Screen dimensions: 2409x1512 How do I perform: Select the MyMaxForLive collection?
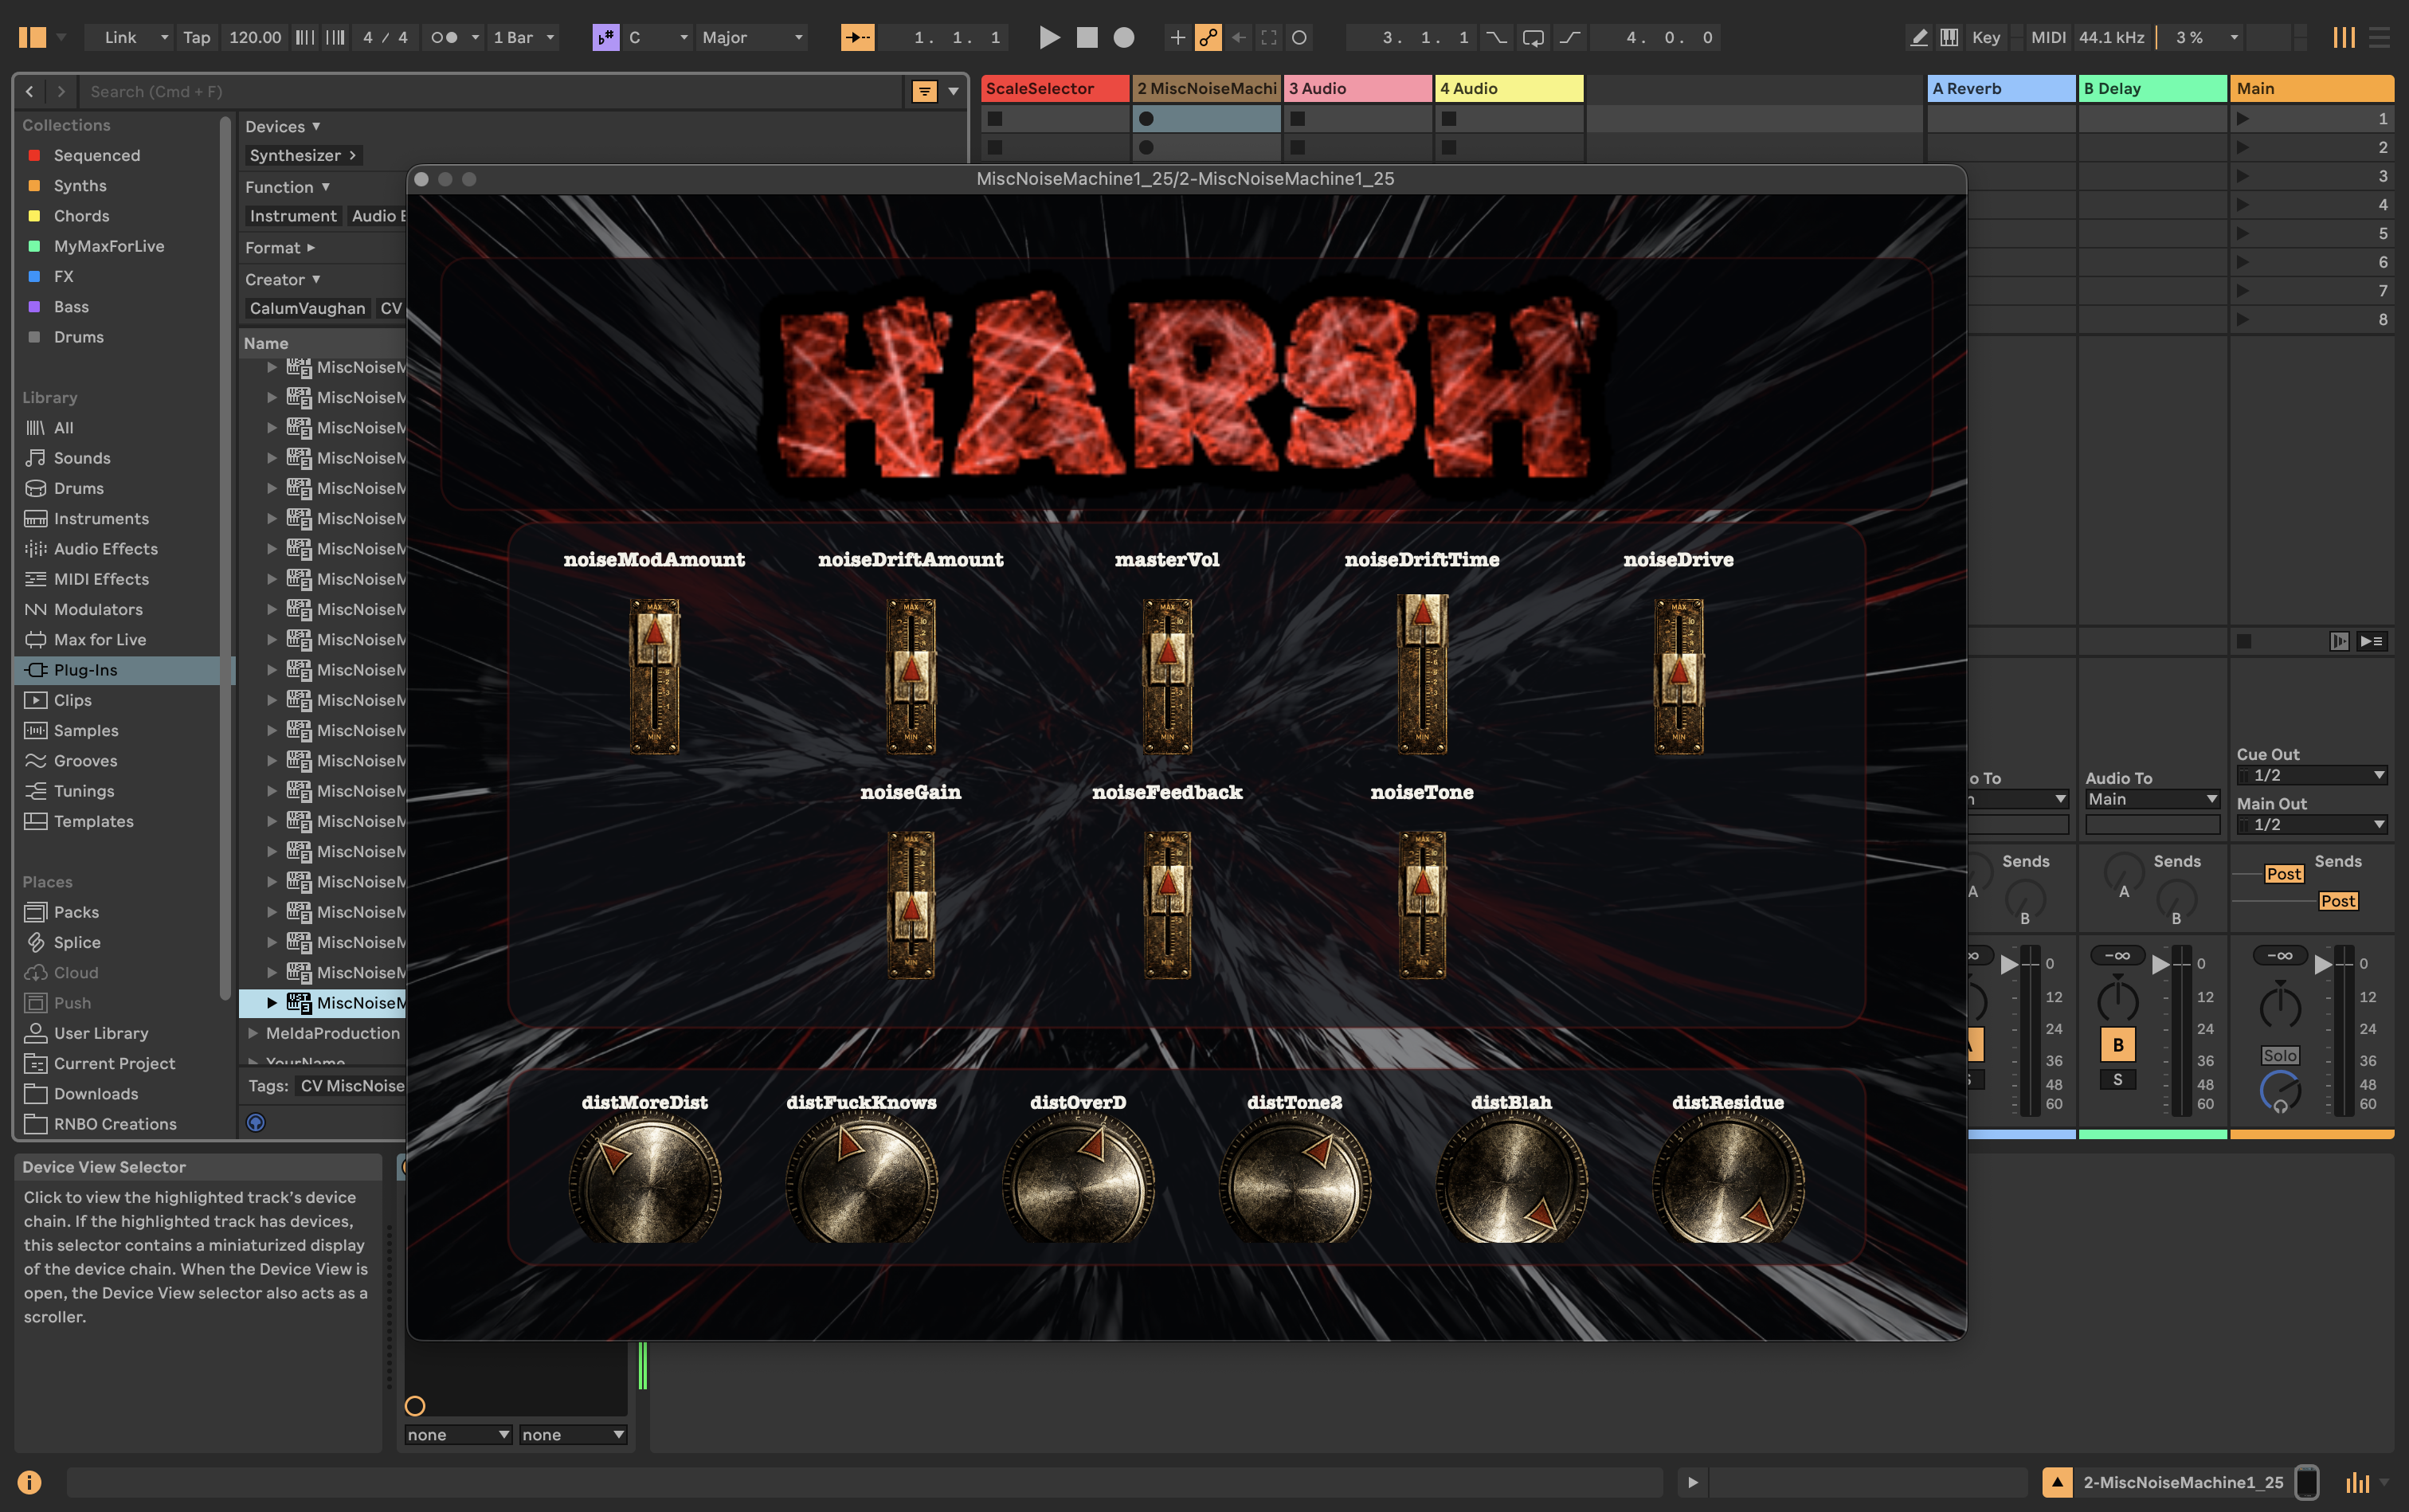click(109, 246)
